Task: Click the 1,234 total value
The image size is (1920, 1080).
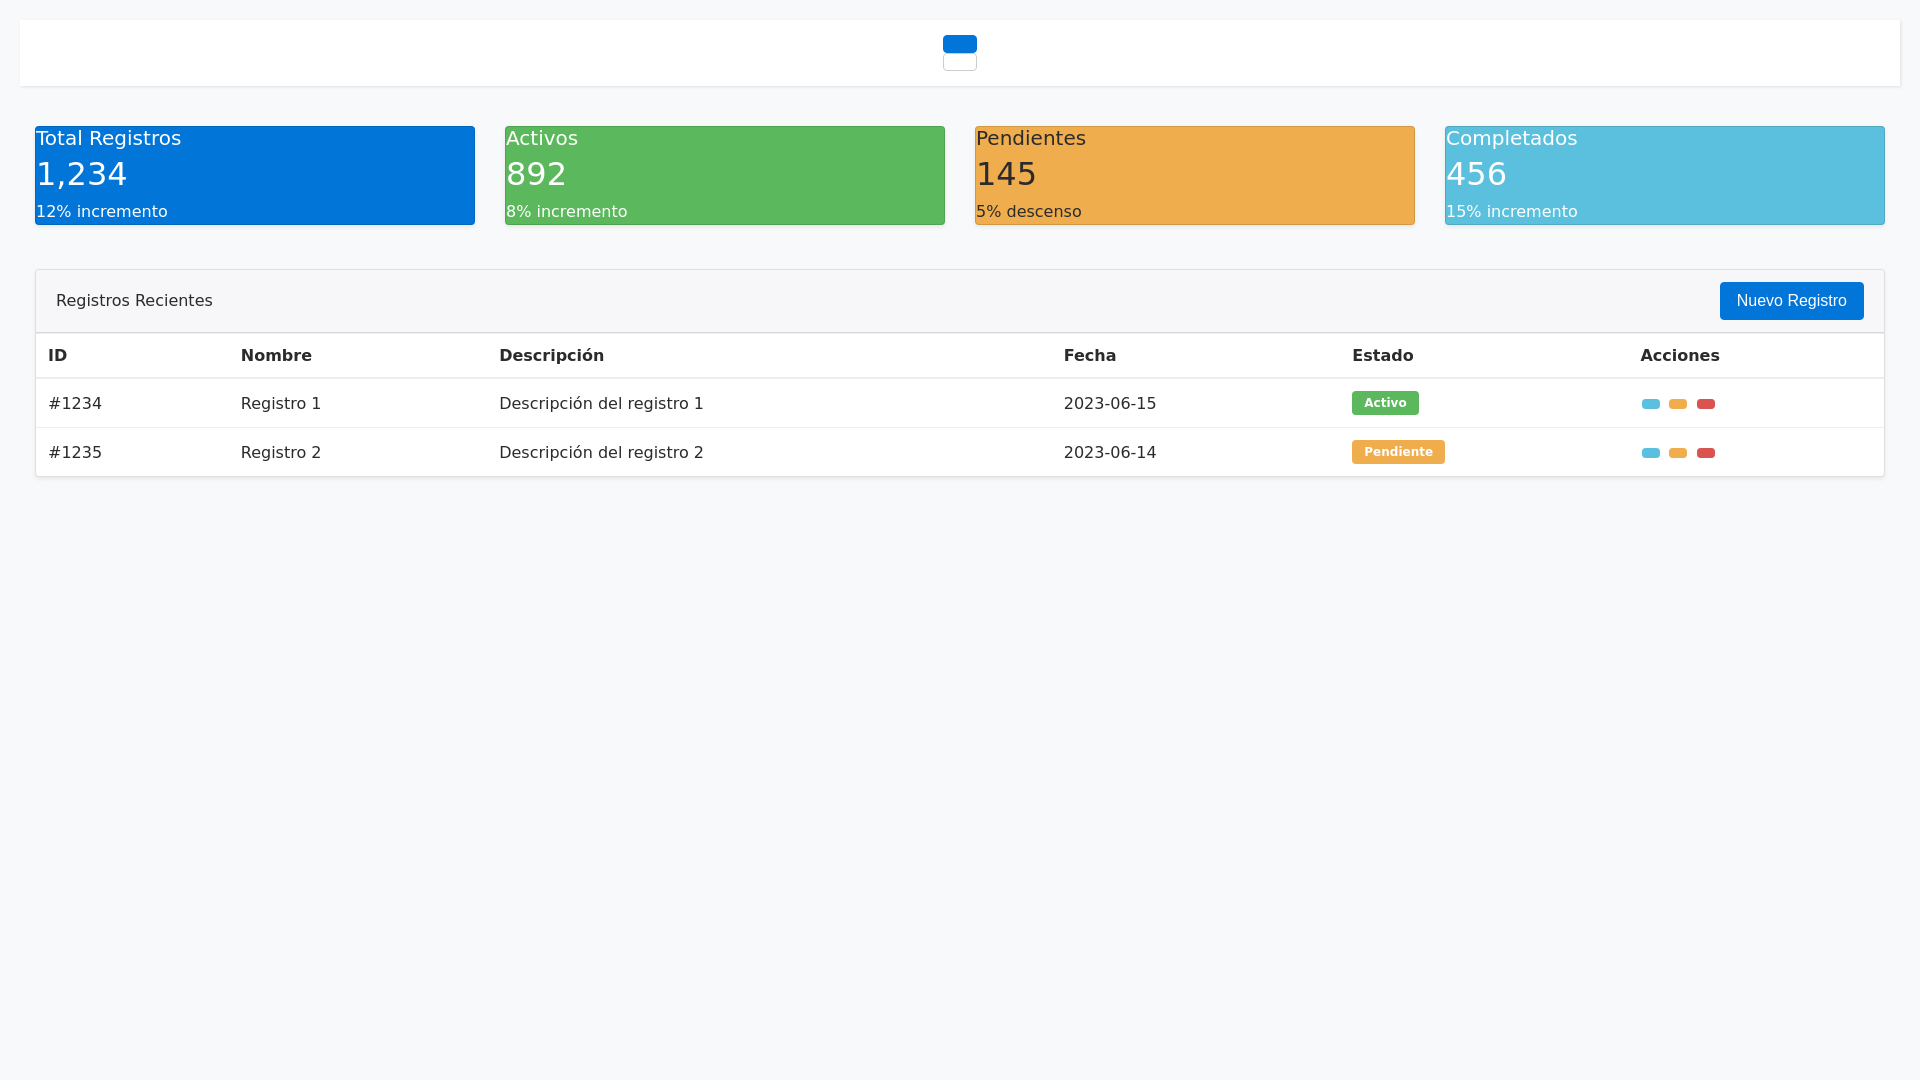Action: pos(82,174)
